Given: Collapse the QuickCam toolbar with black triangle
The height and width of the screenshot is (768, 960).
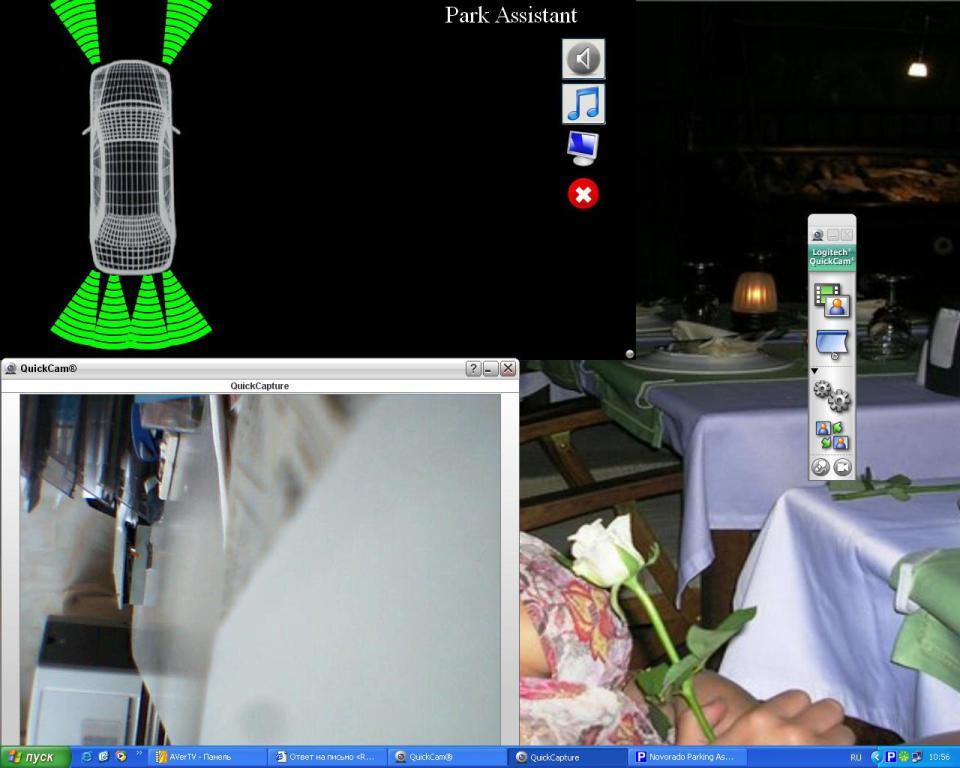Looking at the screenshot, I should coord(814,371).
